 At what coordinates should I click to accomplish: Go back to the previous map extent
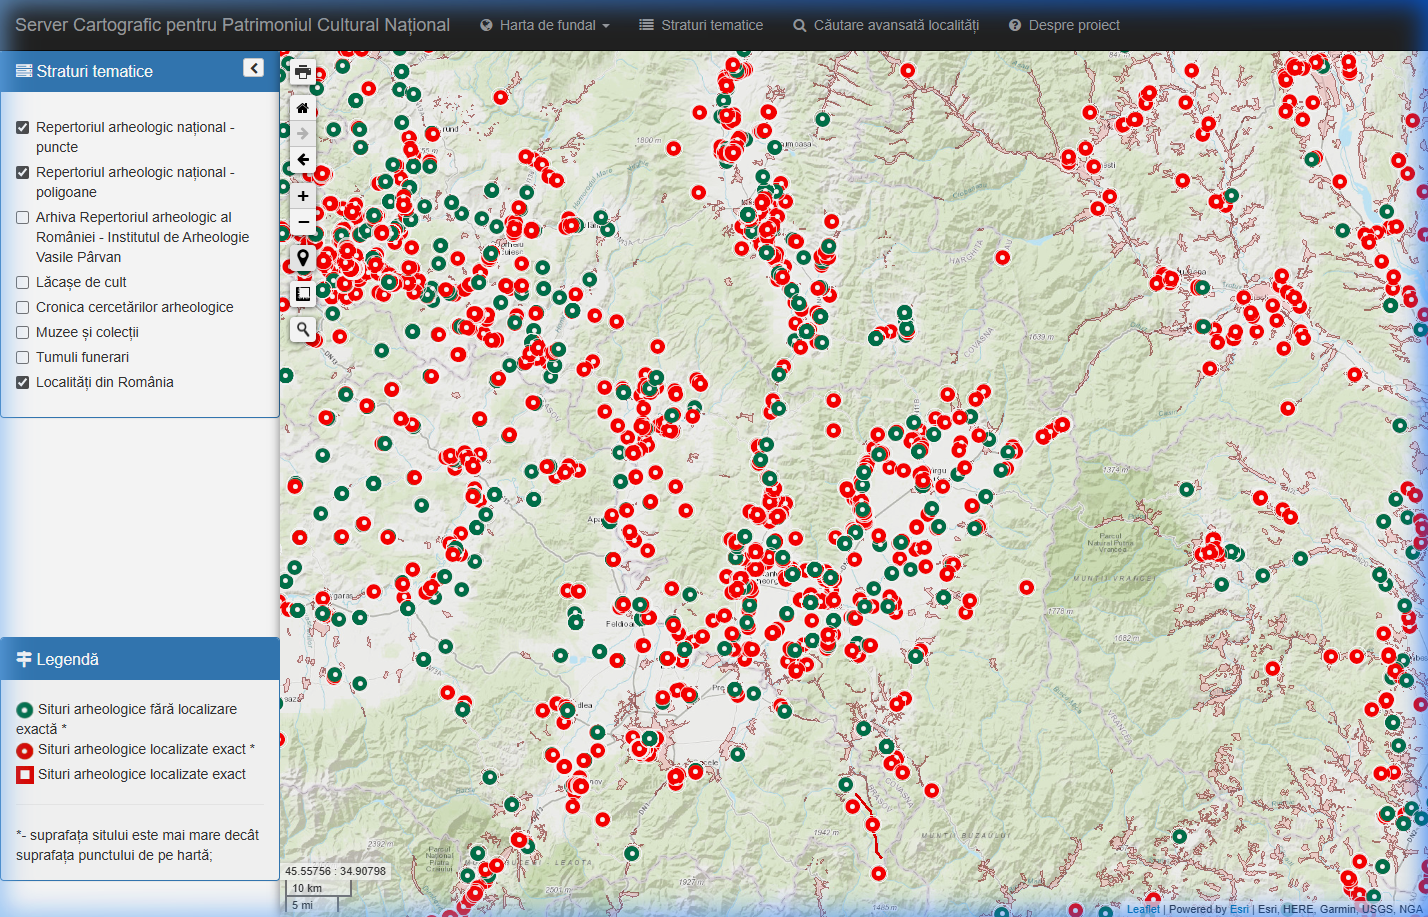click(x=303, y=160)
